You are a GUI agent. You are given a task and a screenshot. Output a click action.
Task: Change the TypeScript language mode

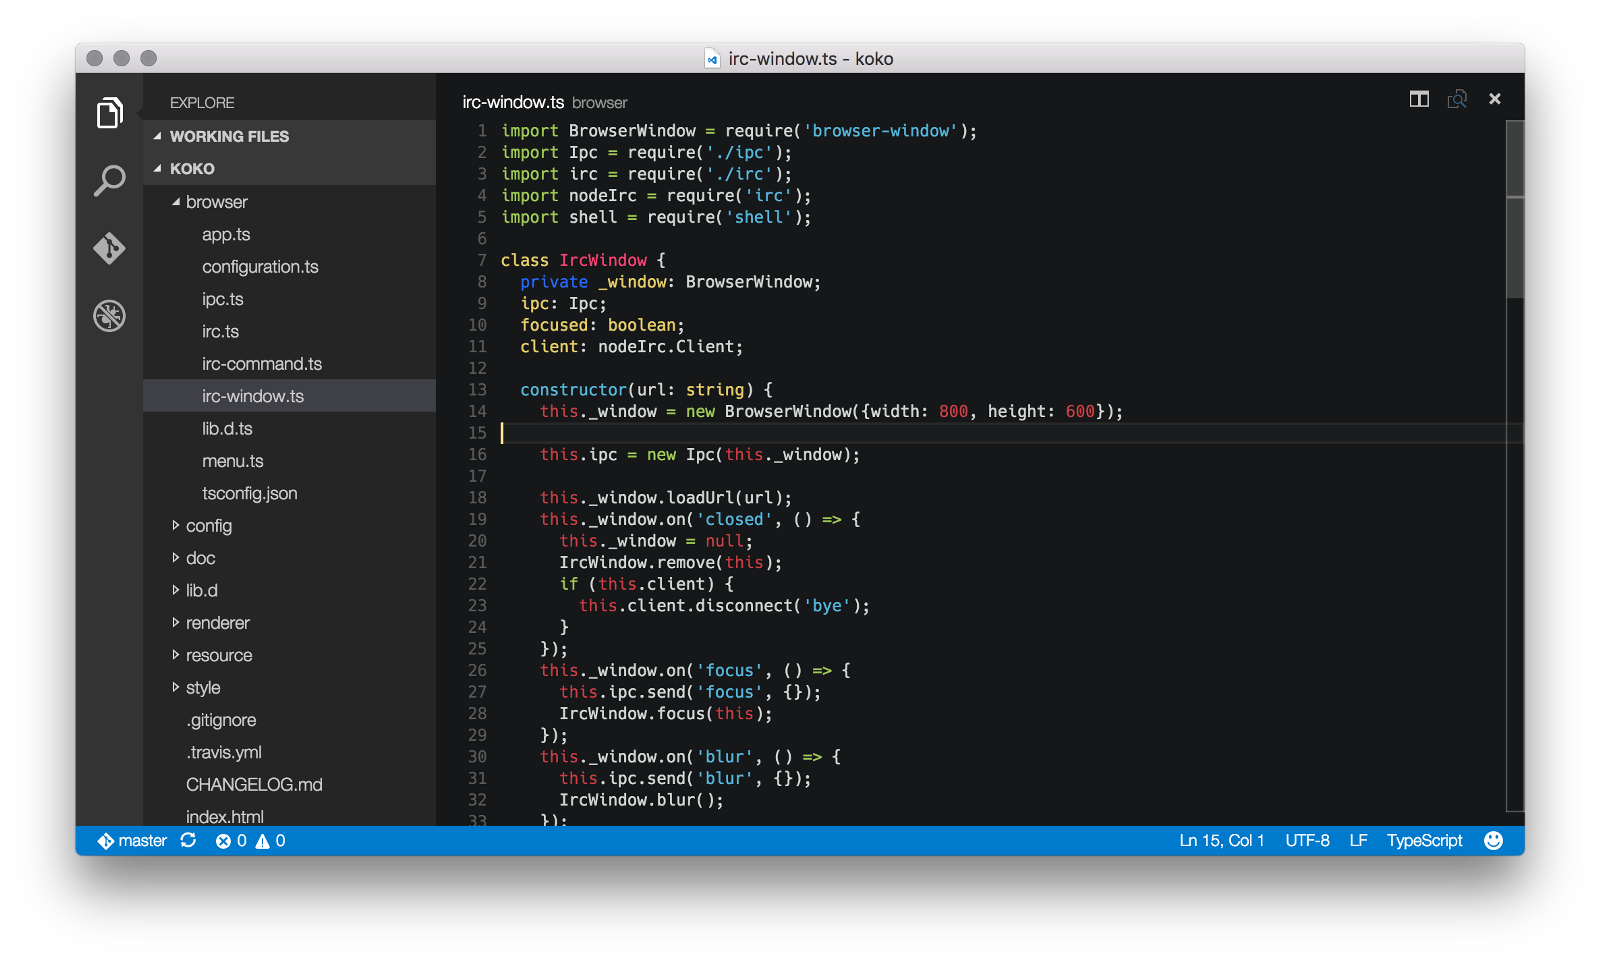click(1424, 841)
